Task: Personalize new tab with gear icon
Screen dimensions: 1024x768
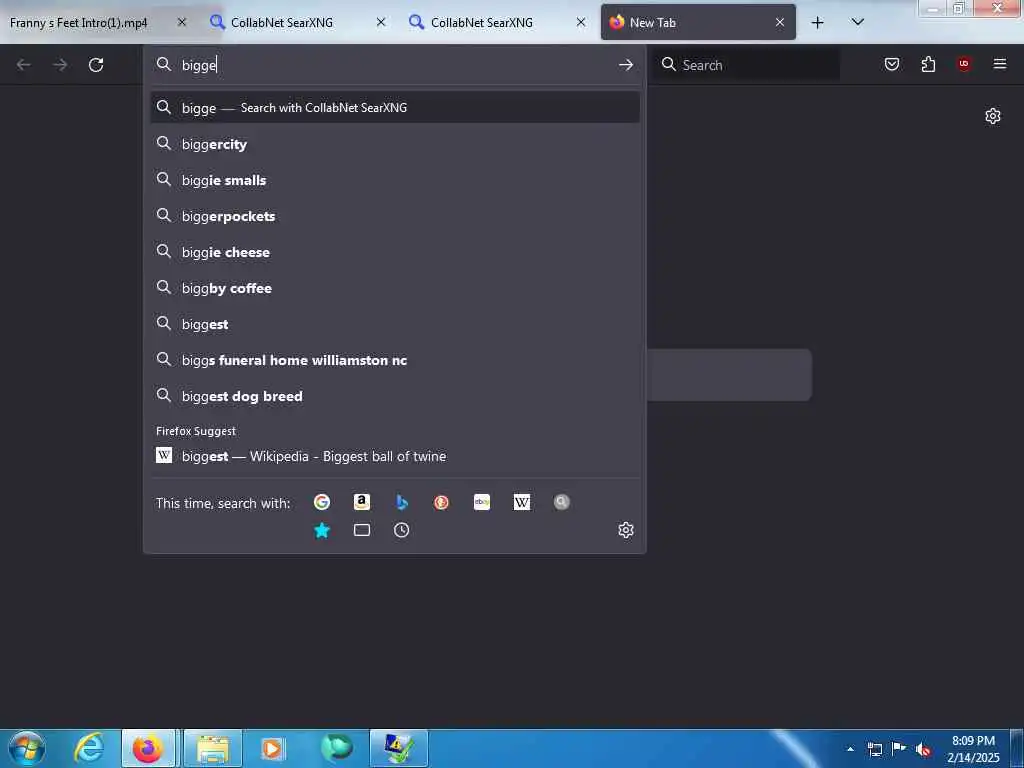Action: [993, 116]
